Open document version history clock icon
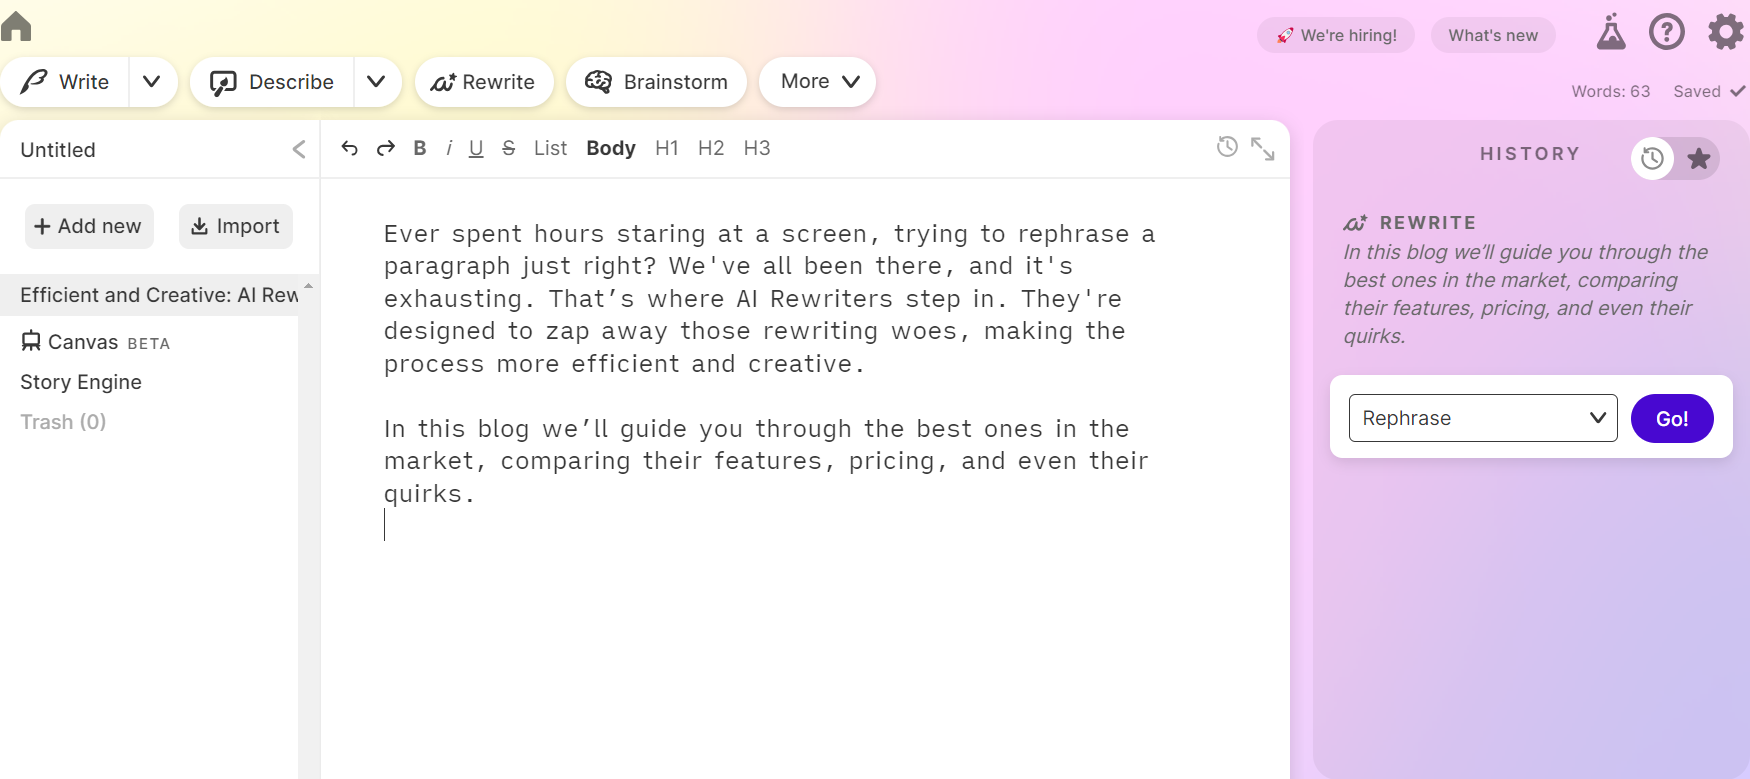The height and width of the screenshot is (779, 1750). click(x=1227, y=147)
